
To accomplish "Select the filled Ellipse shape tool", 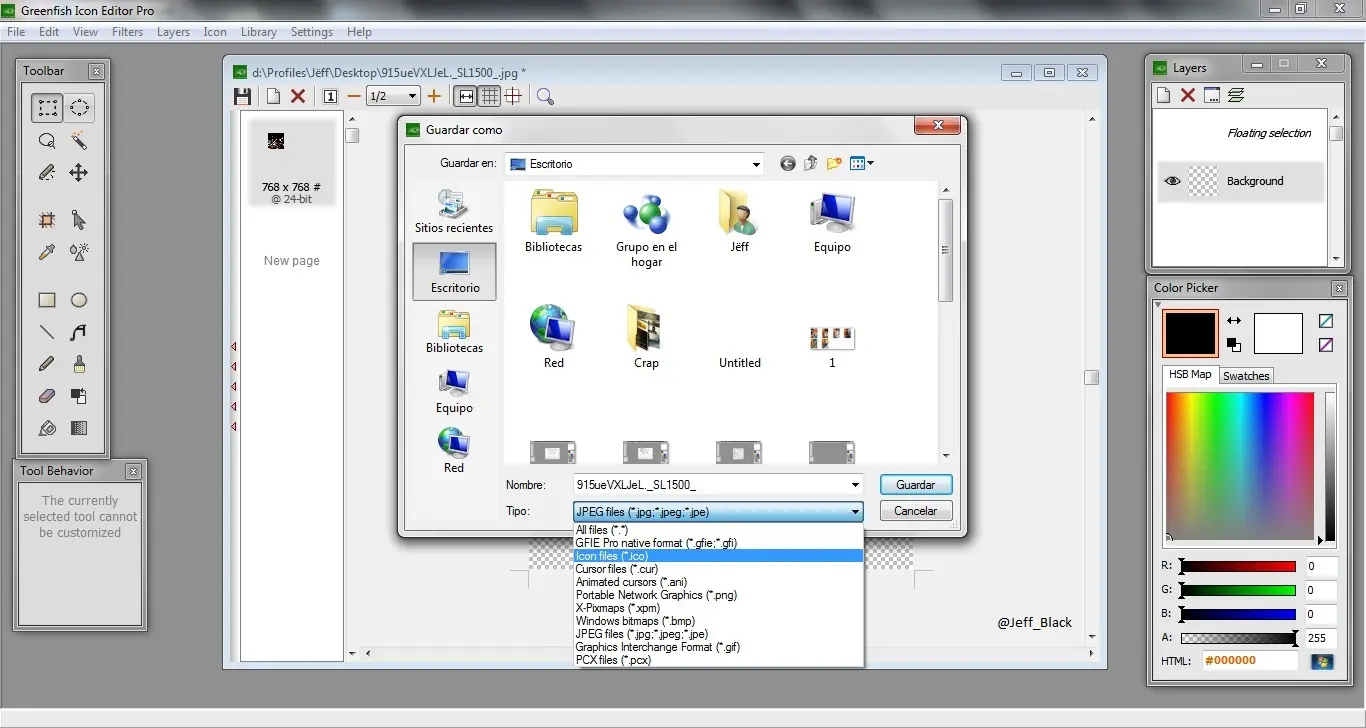I will pos(79,300).
